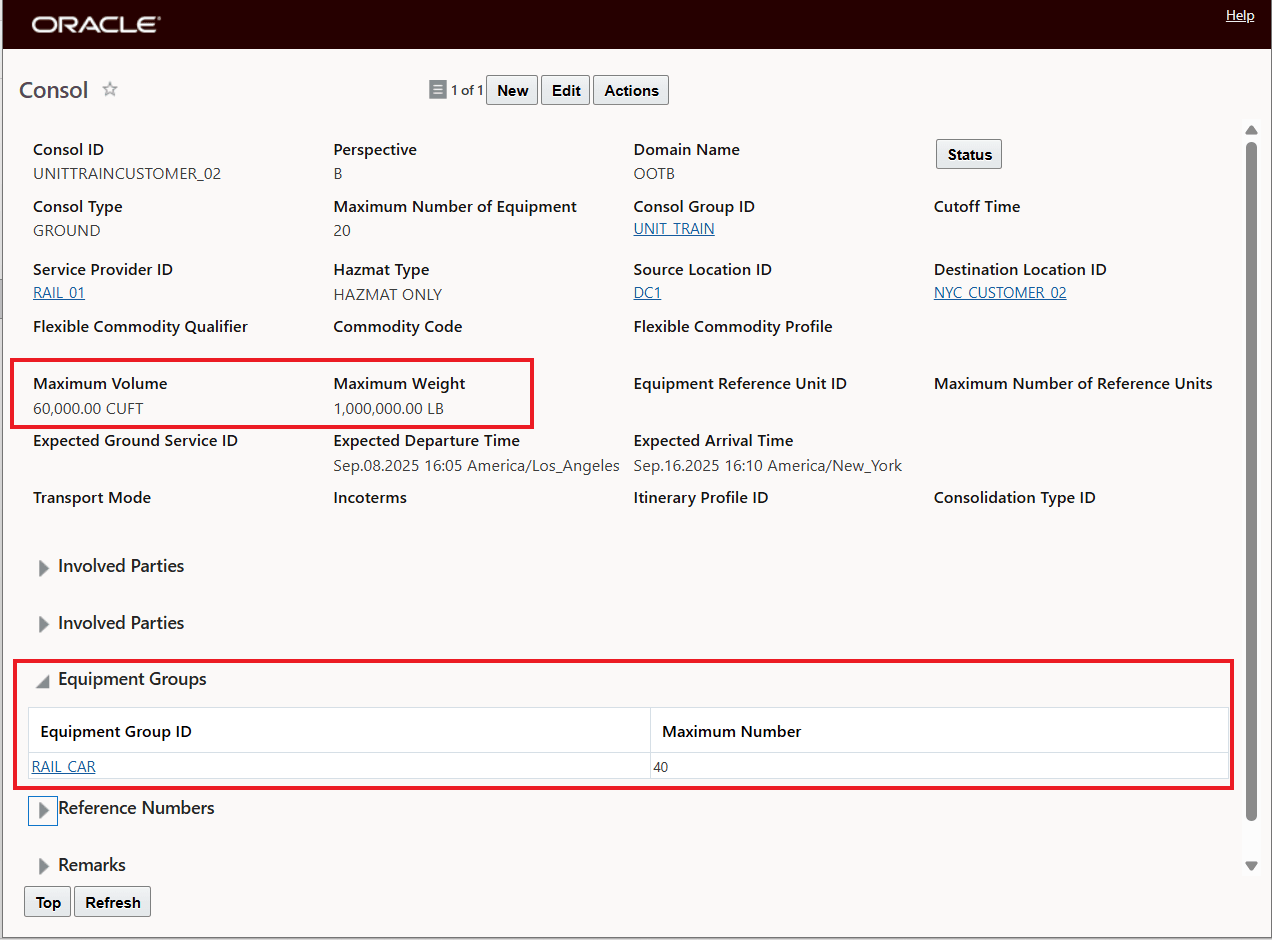Open the UNIT TRAIN consol group link

pos(674,229)
